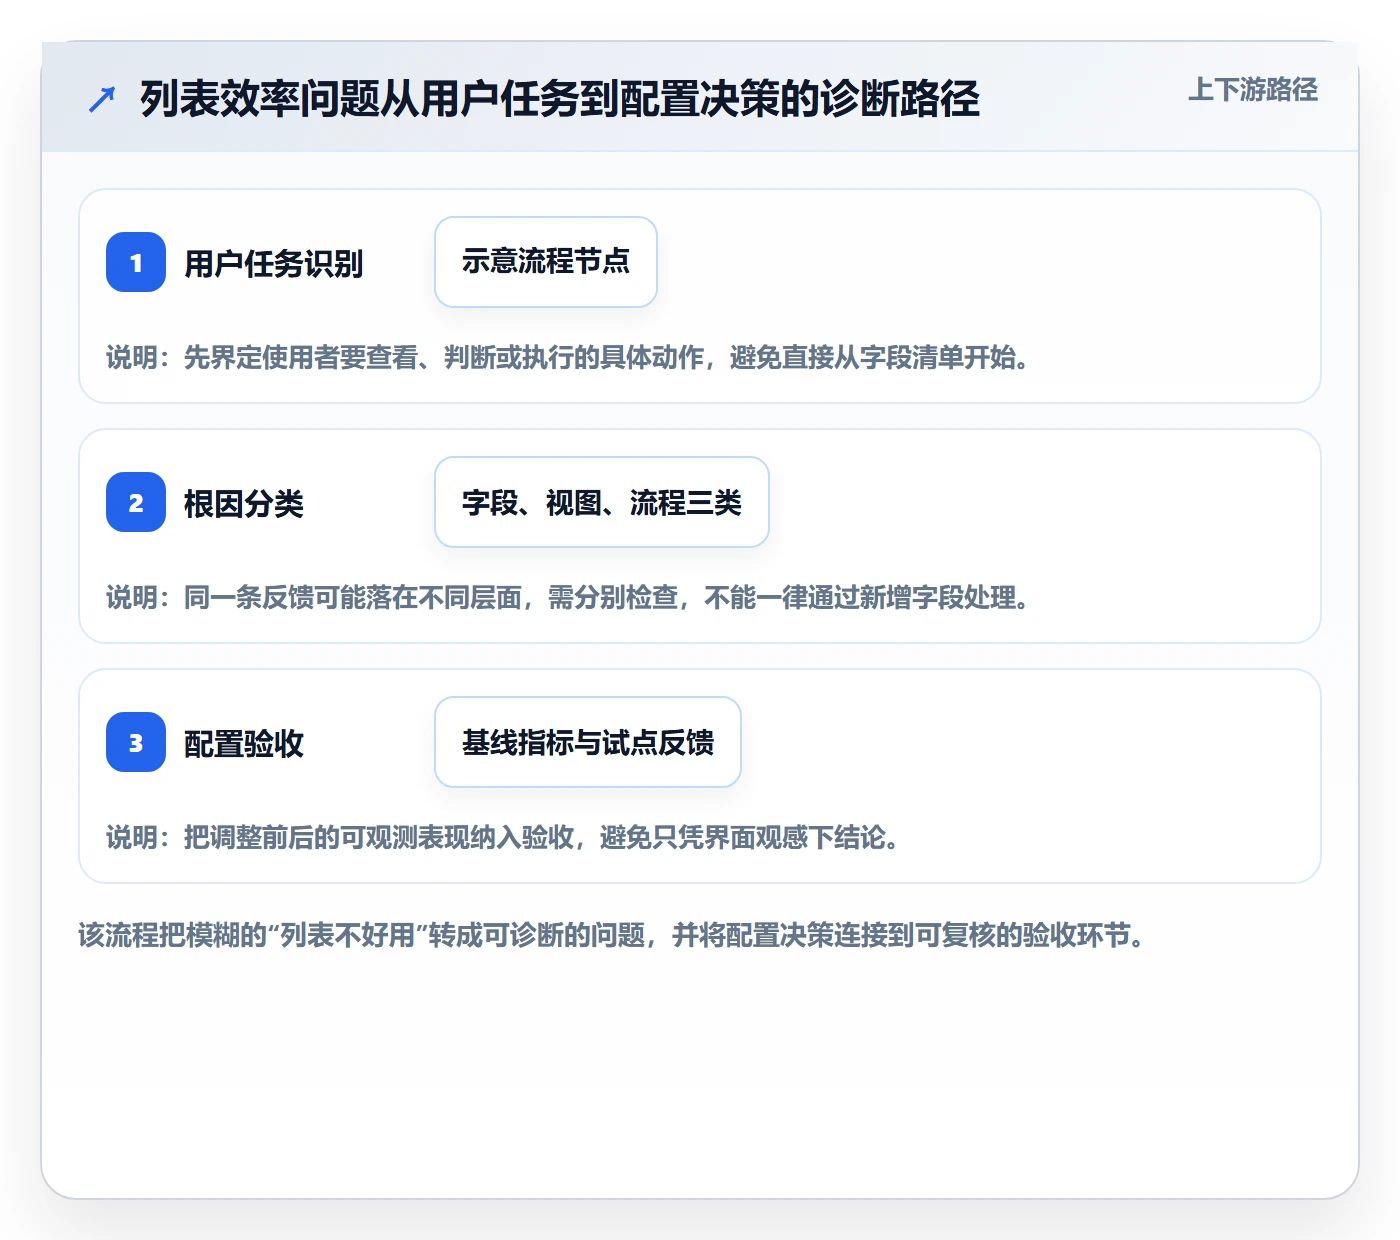Click the main title 列表效率问题 heading
Image resolution: width=1400 pixels, height=1240 pixels.
pos(560,99)
